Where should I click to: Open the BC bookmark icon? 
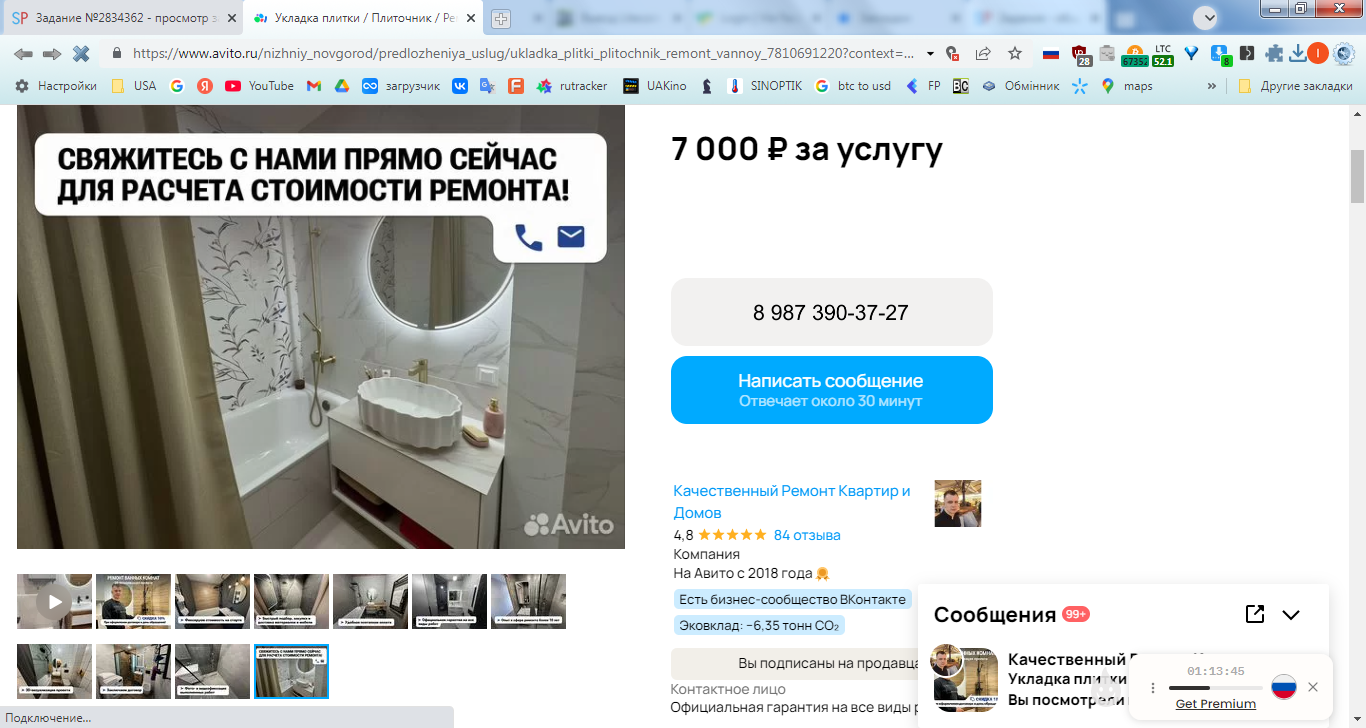pyautogui.click(x=961, y=86)
